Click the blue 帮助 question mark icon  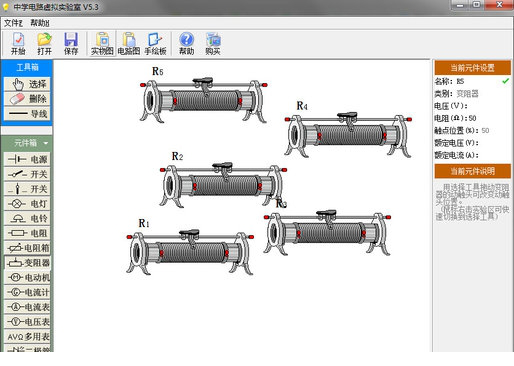click(187, 44)
